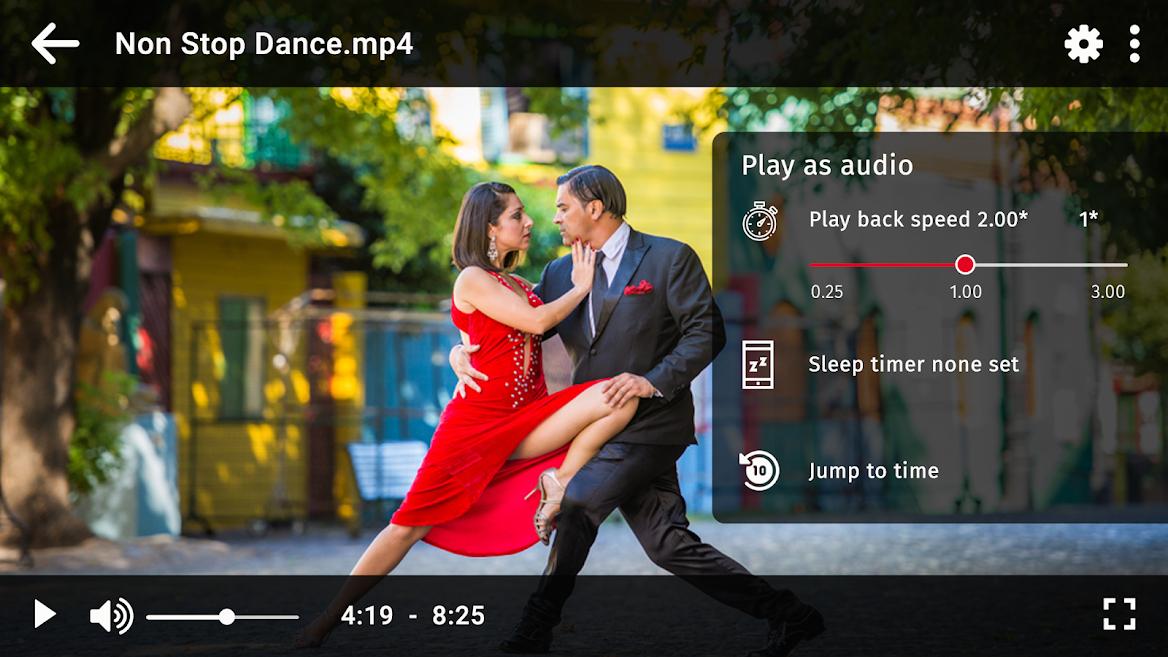Viewport: 1168px width, 657px height.
Task: Click the rewind-10 jump icon
Action: pos(760,471)
